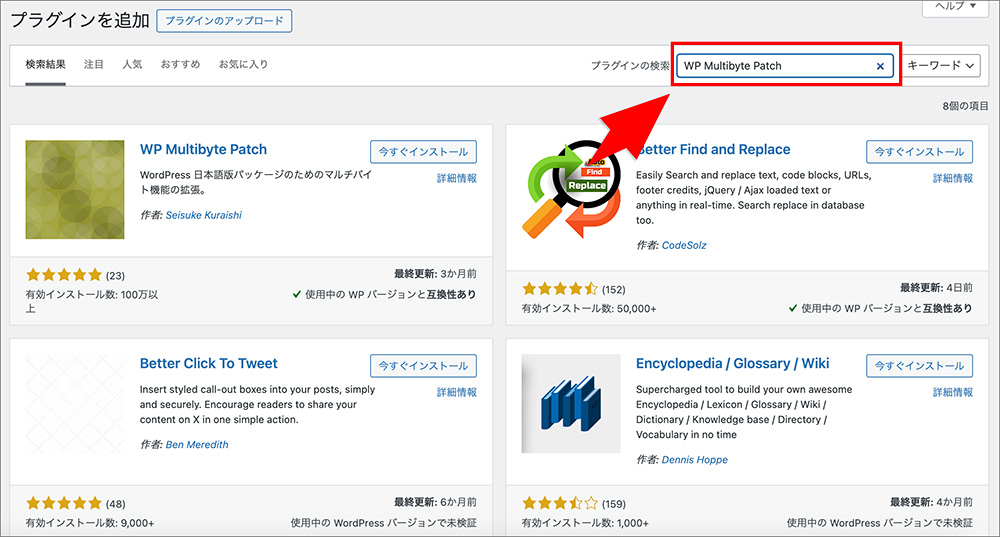
Task: Switch to the 注目 tab
Action: pyautogui.click(x=94, y=64)
